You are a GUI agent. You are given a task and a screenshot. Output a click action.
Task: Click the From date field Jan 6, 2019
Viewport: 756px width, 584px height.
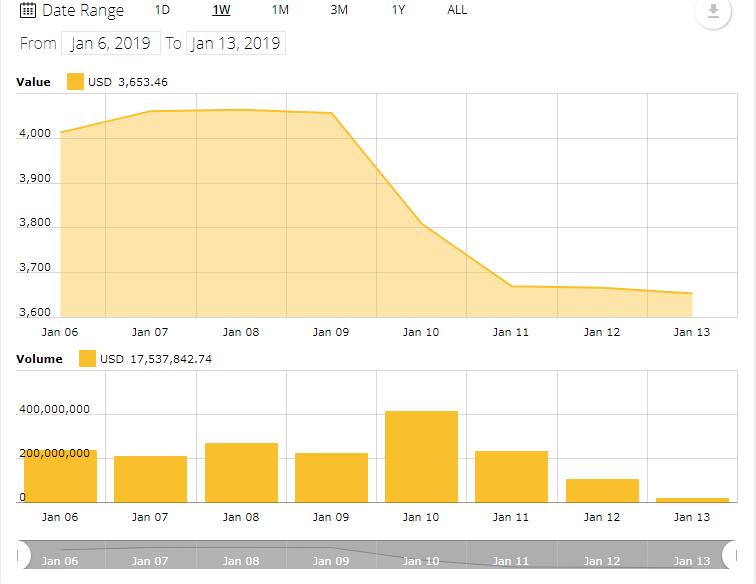click(110, 43)
